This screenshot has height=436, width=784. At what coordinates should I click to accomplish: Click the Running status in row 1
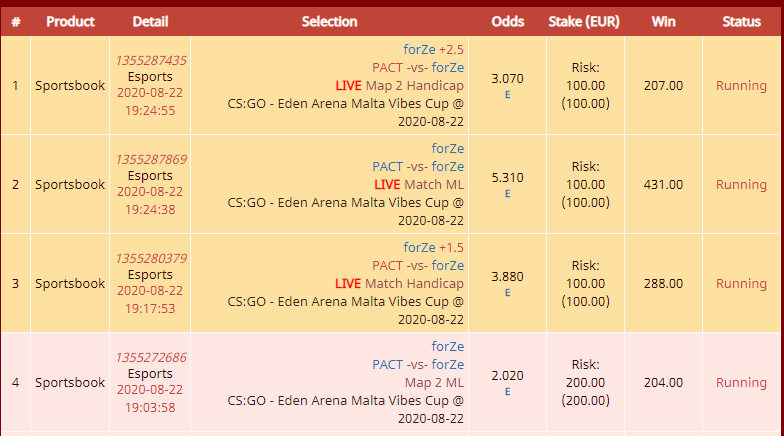click(x=742, y=86)
